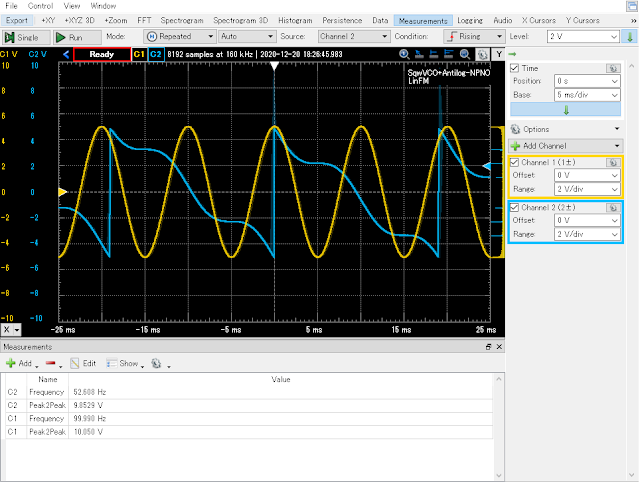Click the white trigger position marker atop plot
The height and width of the screenshot is (483, 640).
pyautogui.click(x=274, y=66)
